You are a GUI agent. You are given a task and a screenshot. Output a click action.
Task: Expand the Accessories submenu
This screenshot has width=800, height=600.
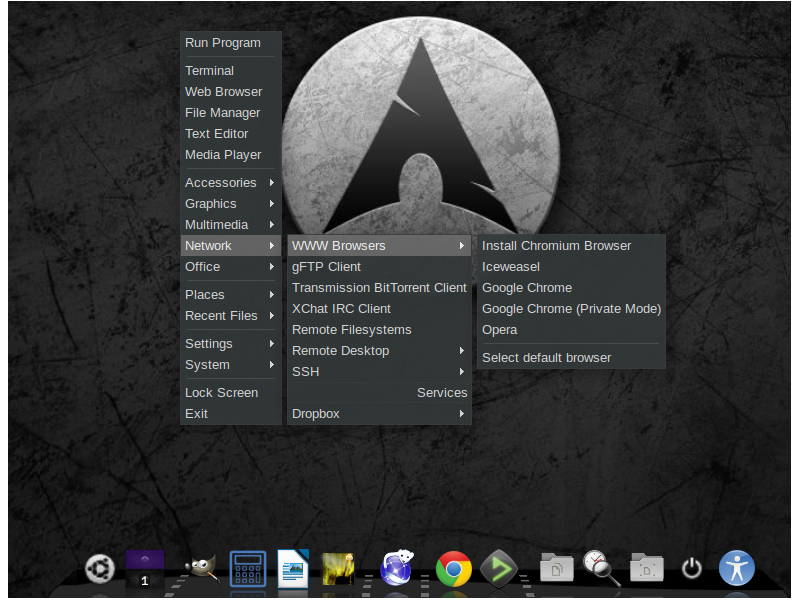231,182
